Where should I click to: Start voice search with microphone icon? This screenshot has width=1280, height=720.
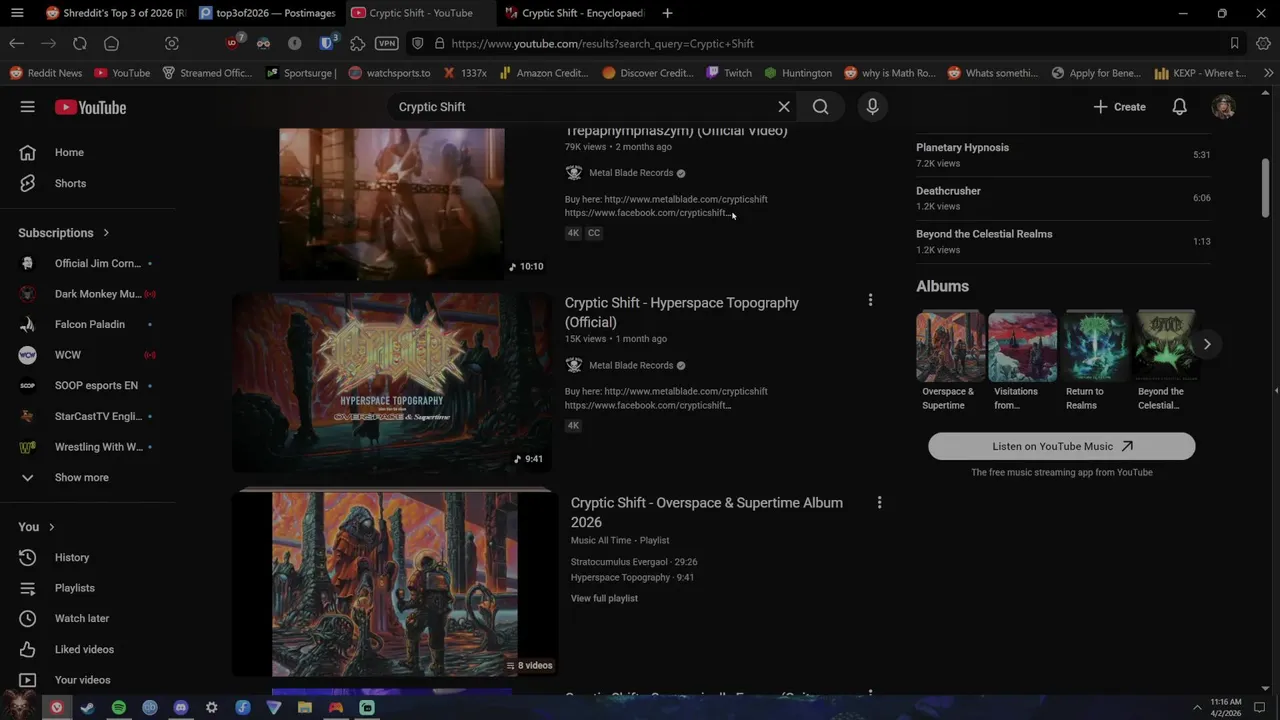pos(872,107)
